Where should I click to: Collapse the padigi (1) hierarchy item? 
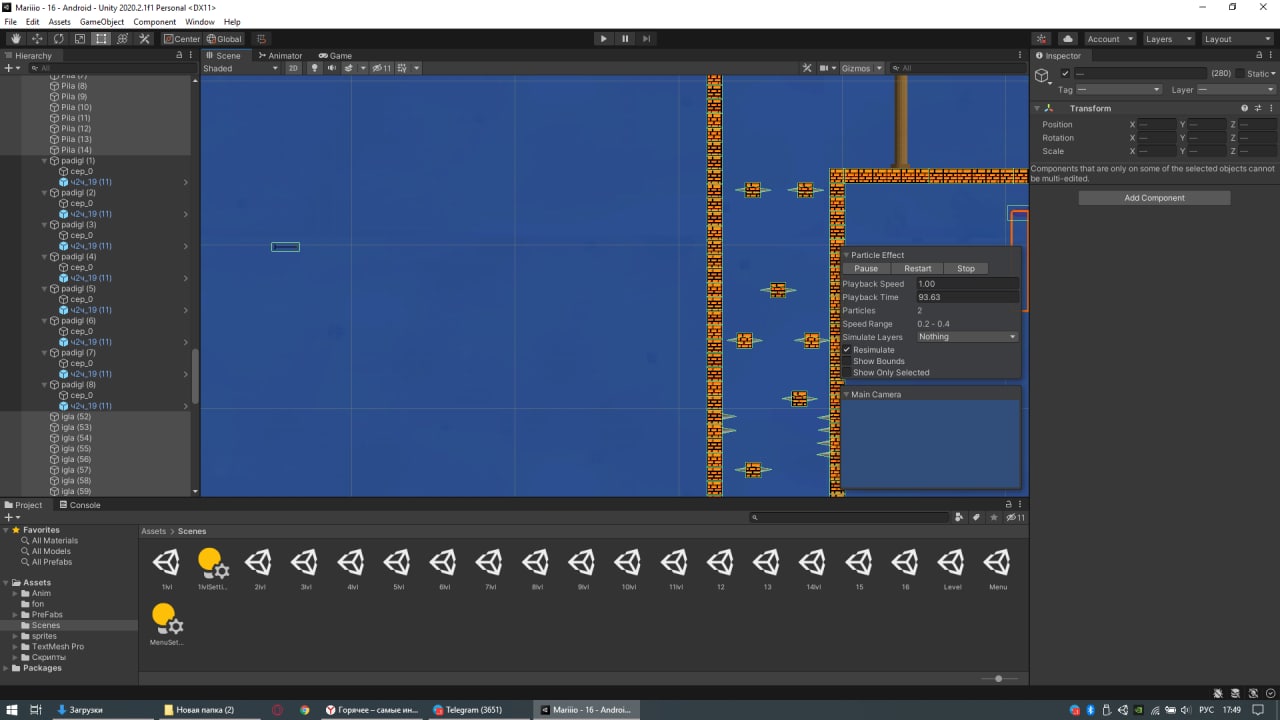44,161
